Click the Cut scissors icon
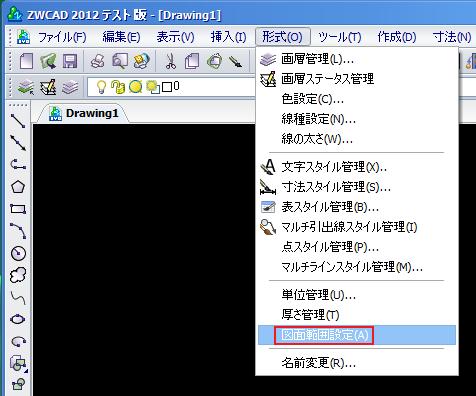This screenshot has width=476, height=396. point(171,62)
